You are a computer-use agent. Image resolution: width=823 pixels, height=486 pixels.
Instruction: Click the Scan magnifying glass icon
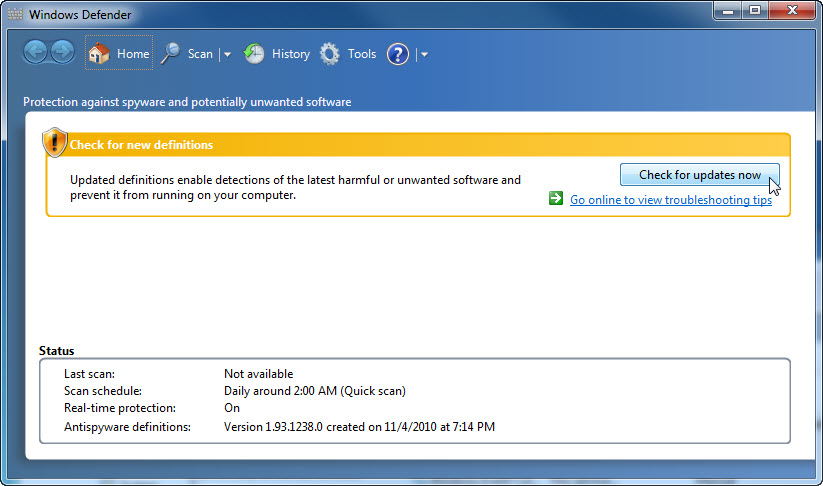pyautogui.click(x=170, y=54)
